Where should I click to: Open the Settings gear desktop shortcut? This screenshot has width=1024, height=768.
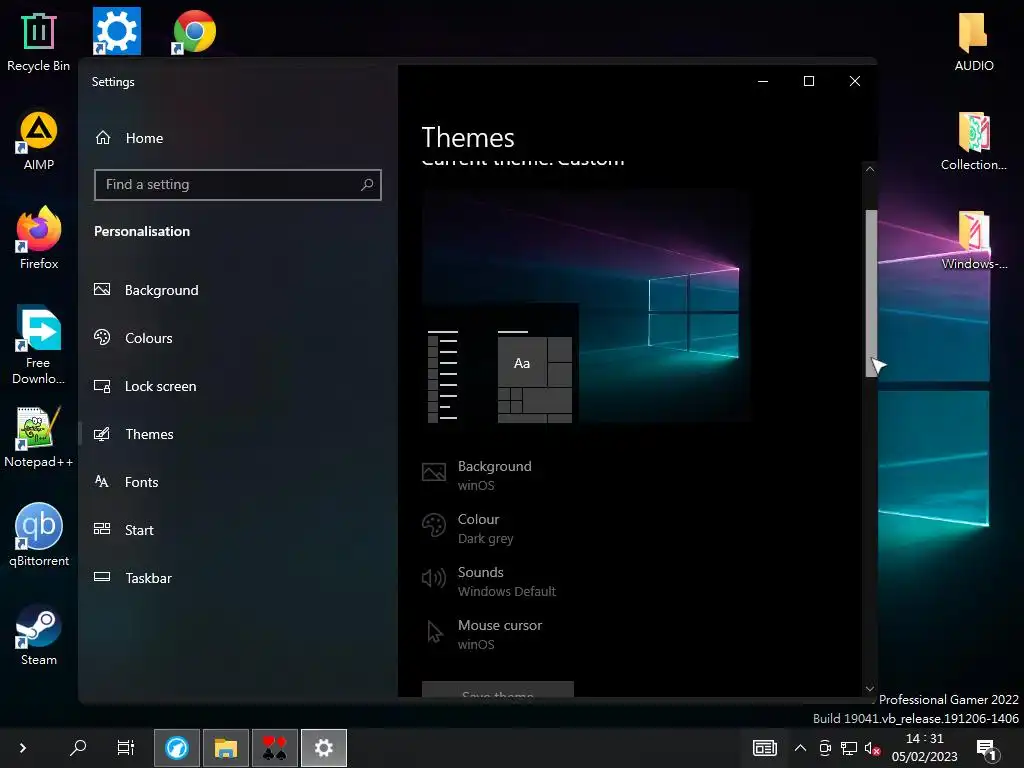(x=117, y=31)
